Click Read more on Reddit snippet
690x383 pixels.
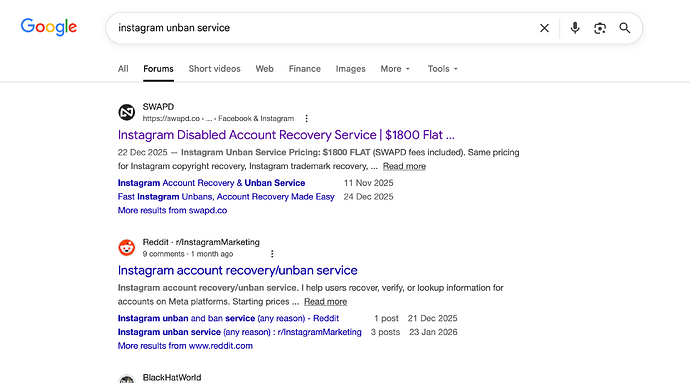pos(325,302)
